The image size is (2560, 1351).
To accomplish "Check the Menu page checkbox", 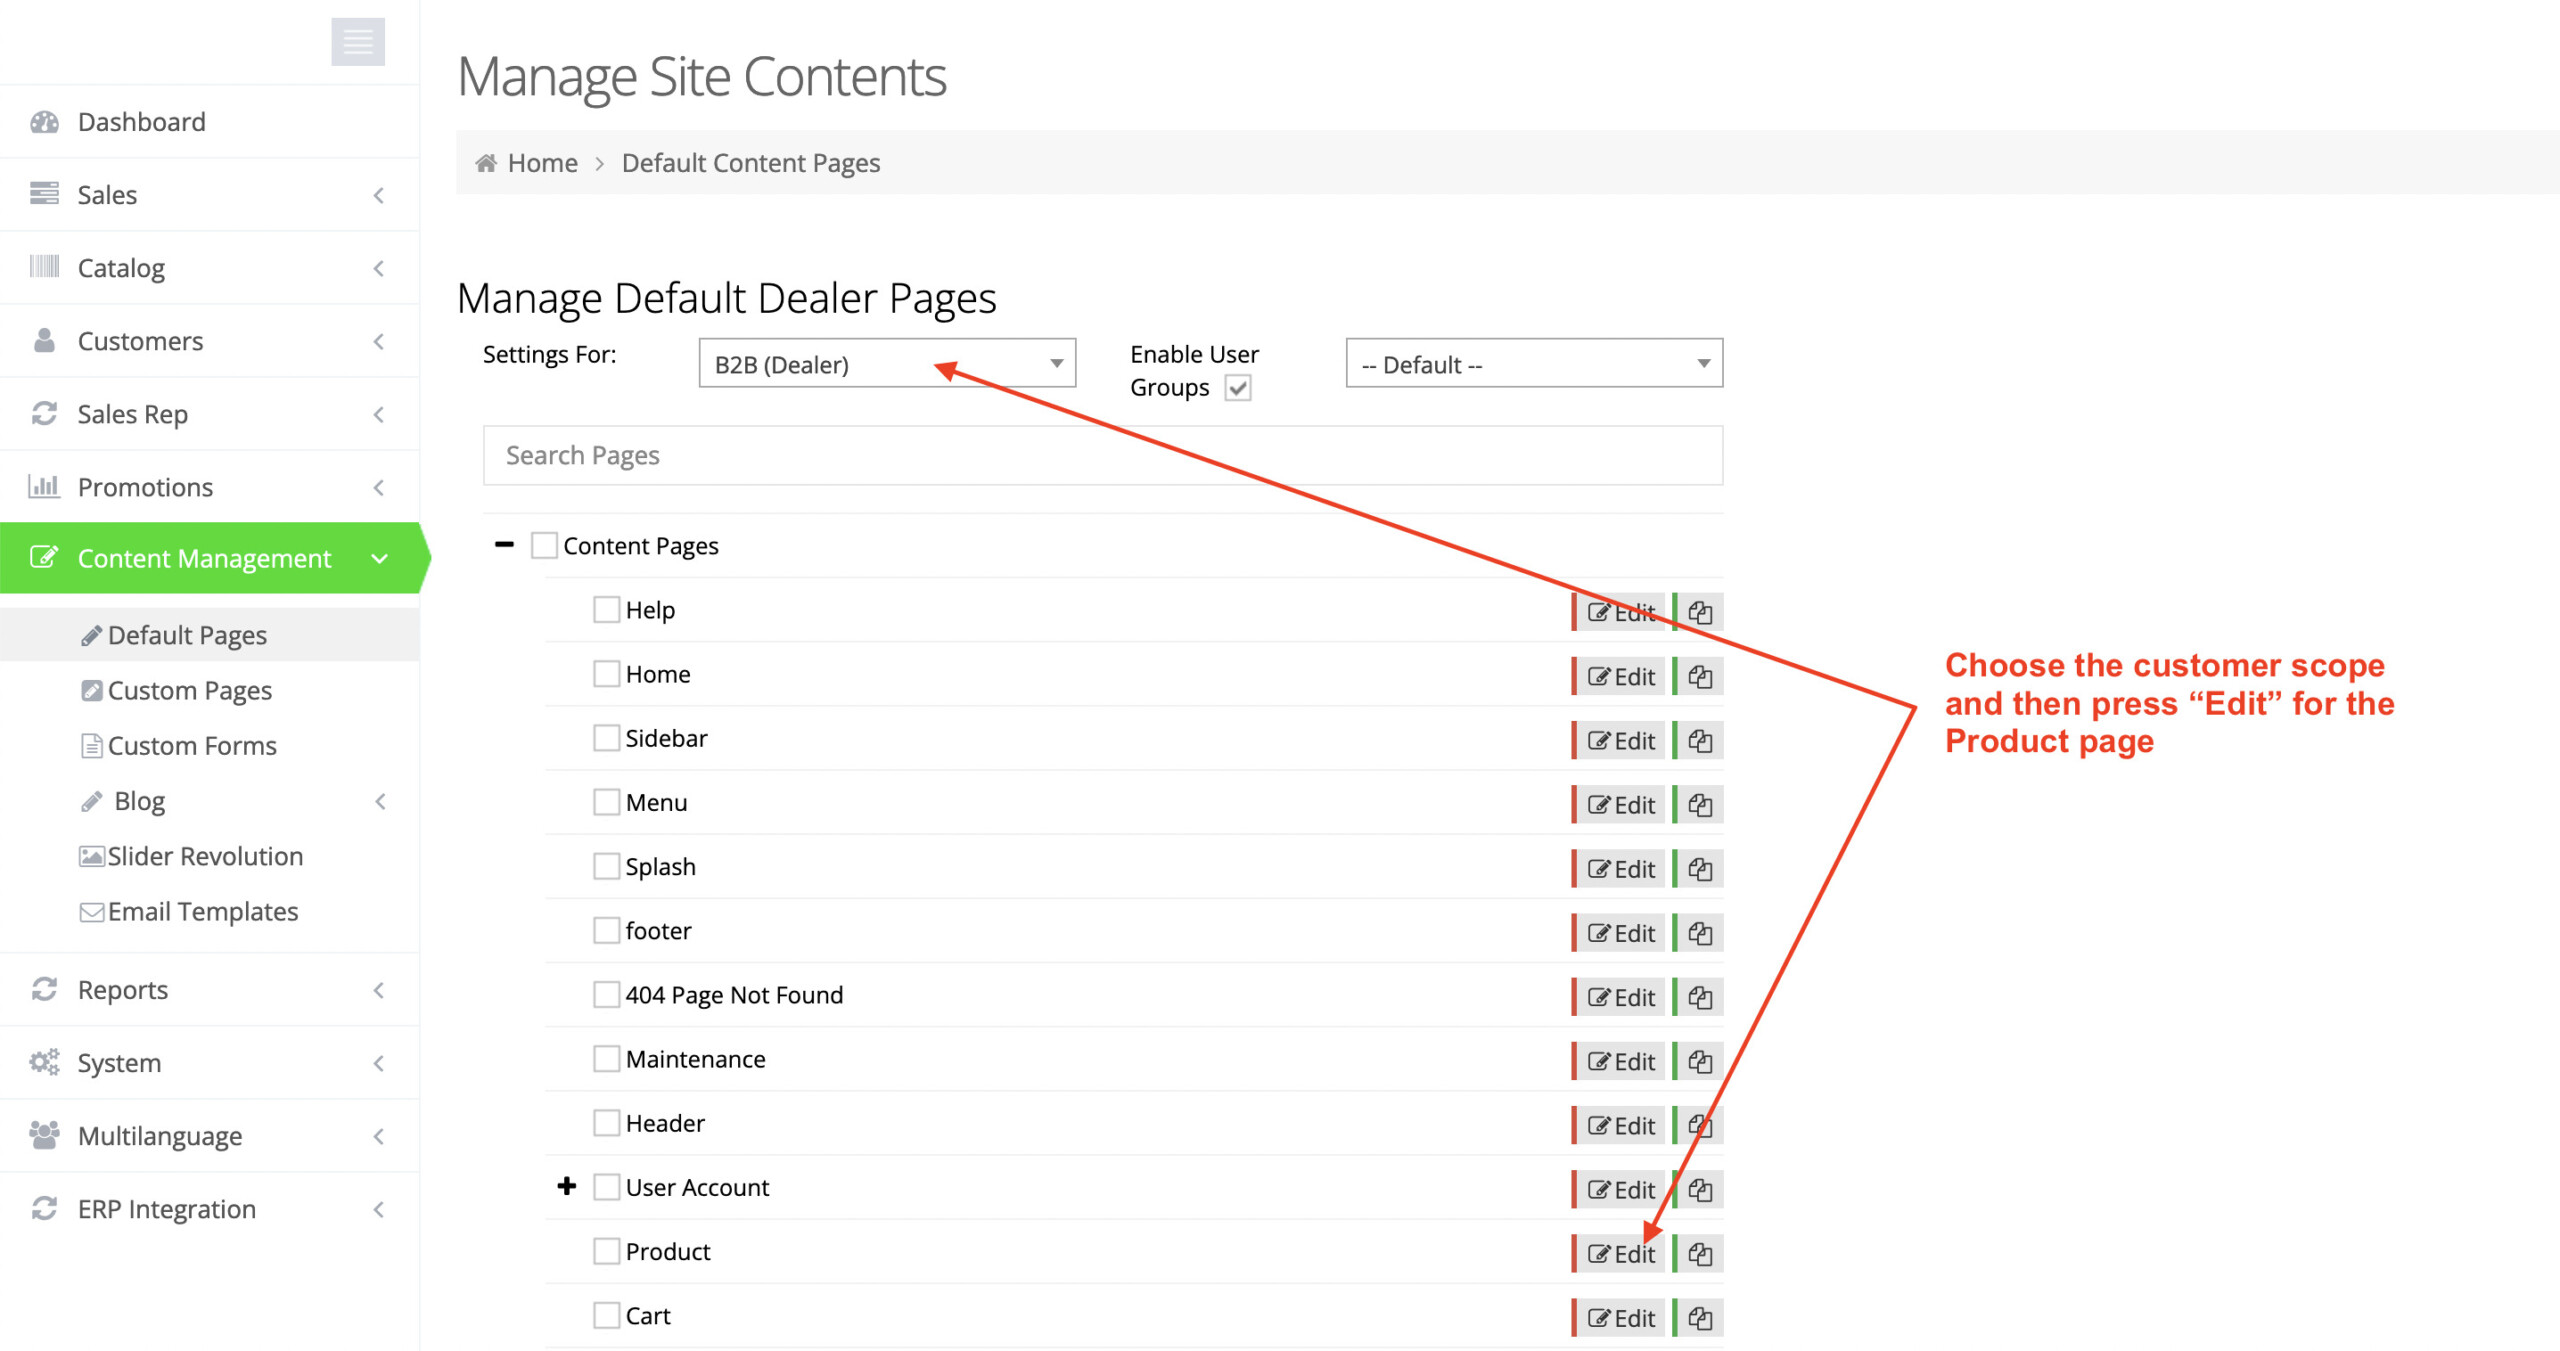I will point(606,801).
